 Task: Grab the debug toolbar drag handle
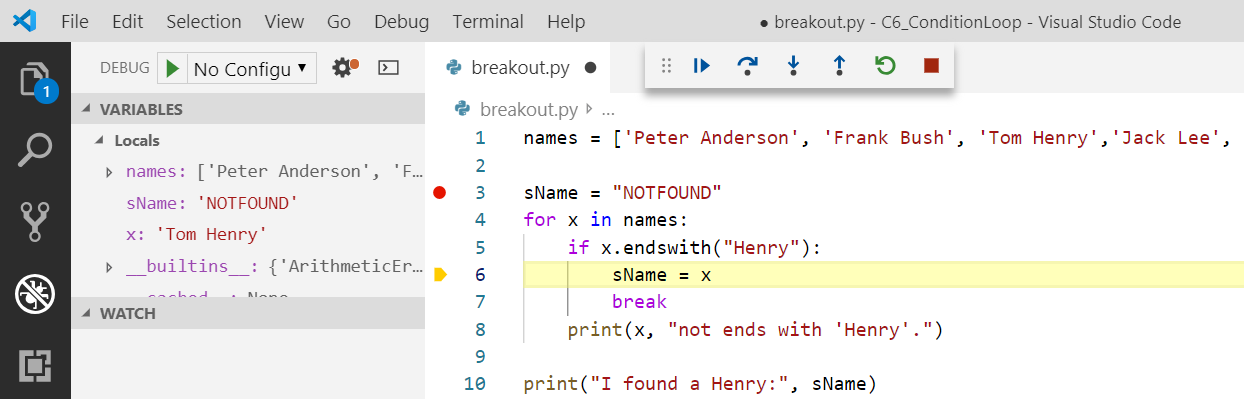(x=666, y=66)
